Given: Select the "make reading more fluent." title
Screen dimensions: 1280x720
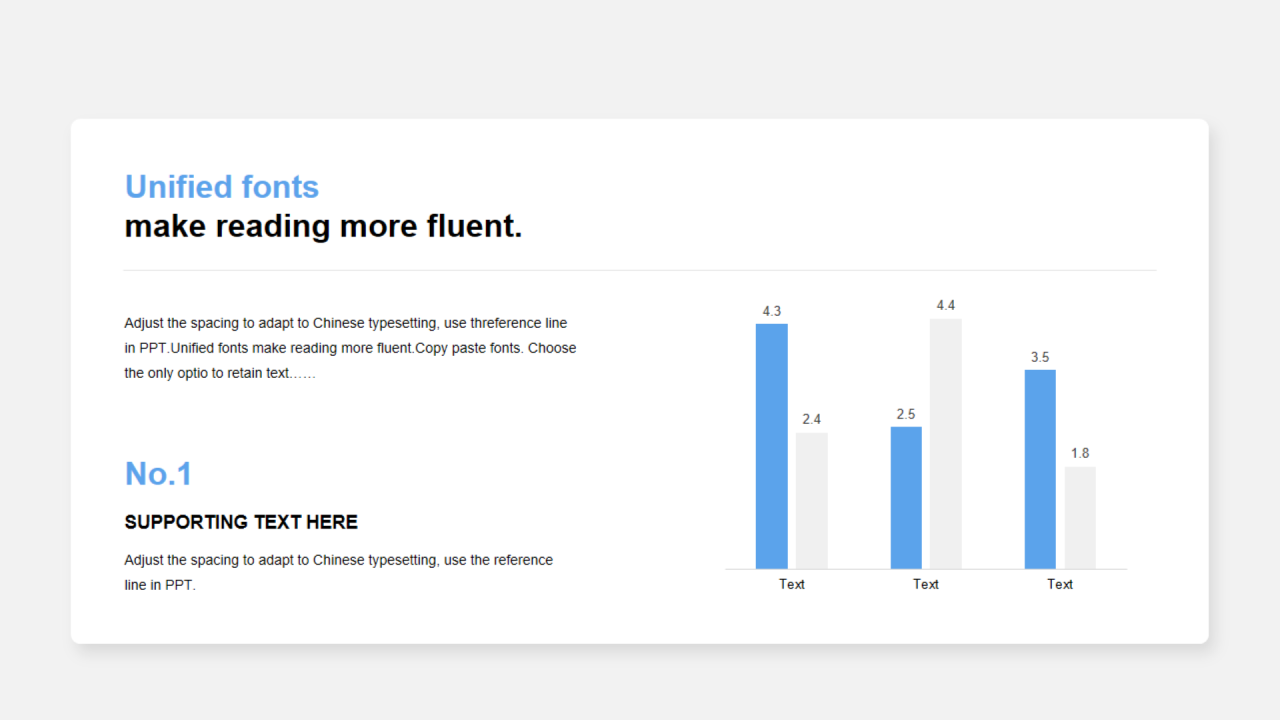Looking at the screenshot, I should (323, 226).
